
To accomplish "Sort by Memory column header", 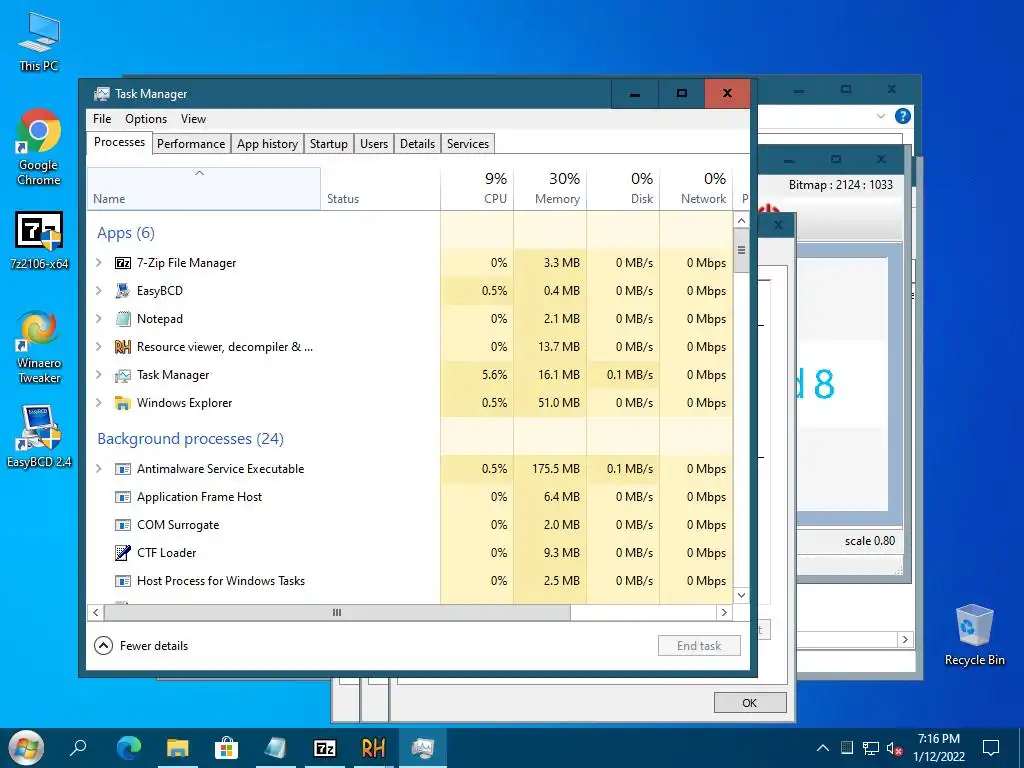I will pyautogui.click(x=551, y=189).
